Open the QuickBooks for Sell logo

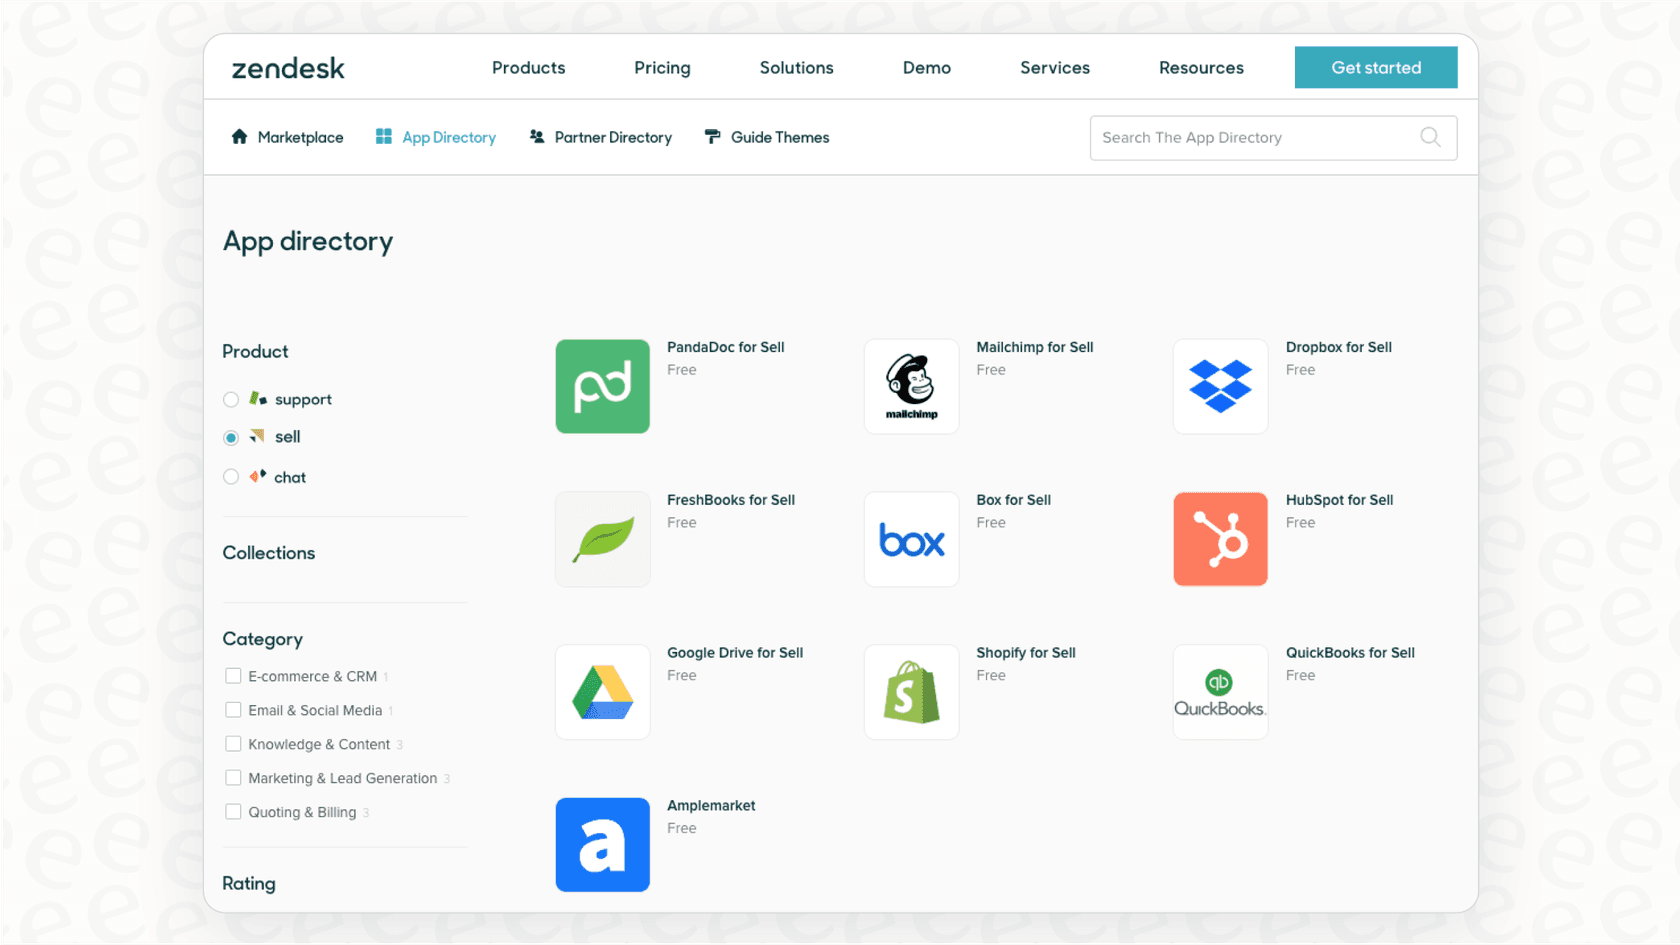pos(1220,692)
